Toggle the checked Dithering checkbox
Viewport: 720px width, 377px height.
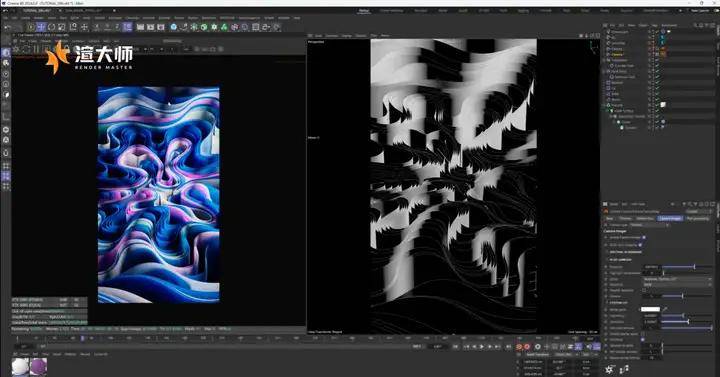643,339
